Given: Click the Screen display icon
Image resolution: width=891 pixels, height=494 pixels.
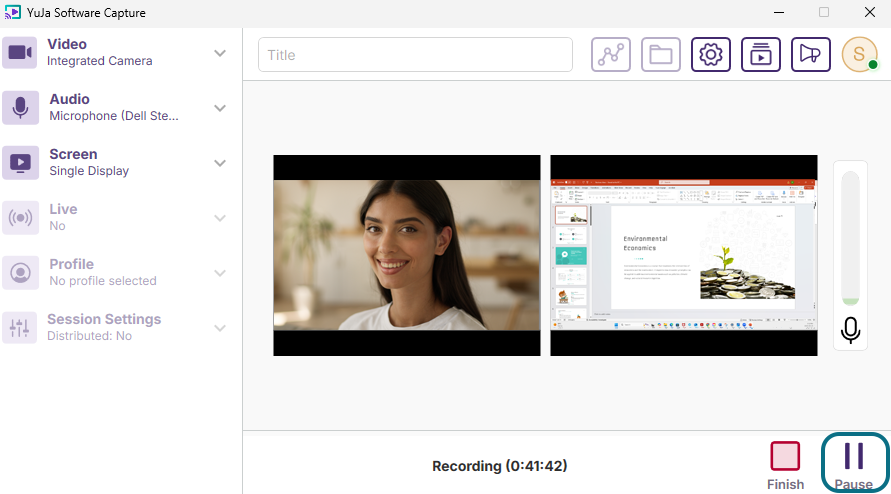Looking at the screenshot, I should click(x=20, y=163).
